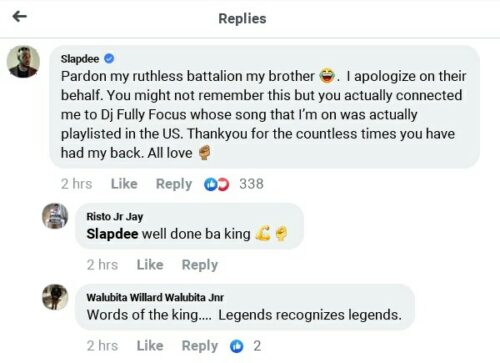Click the 2 hrs timestamp under Walubita's reply

[102, 346]
